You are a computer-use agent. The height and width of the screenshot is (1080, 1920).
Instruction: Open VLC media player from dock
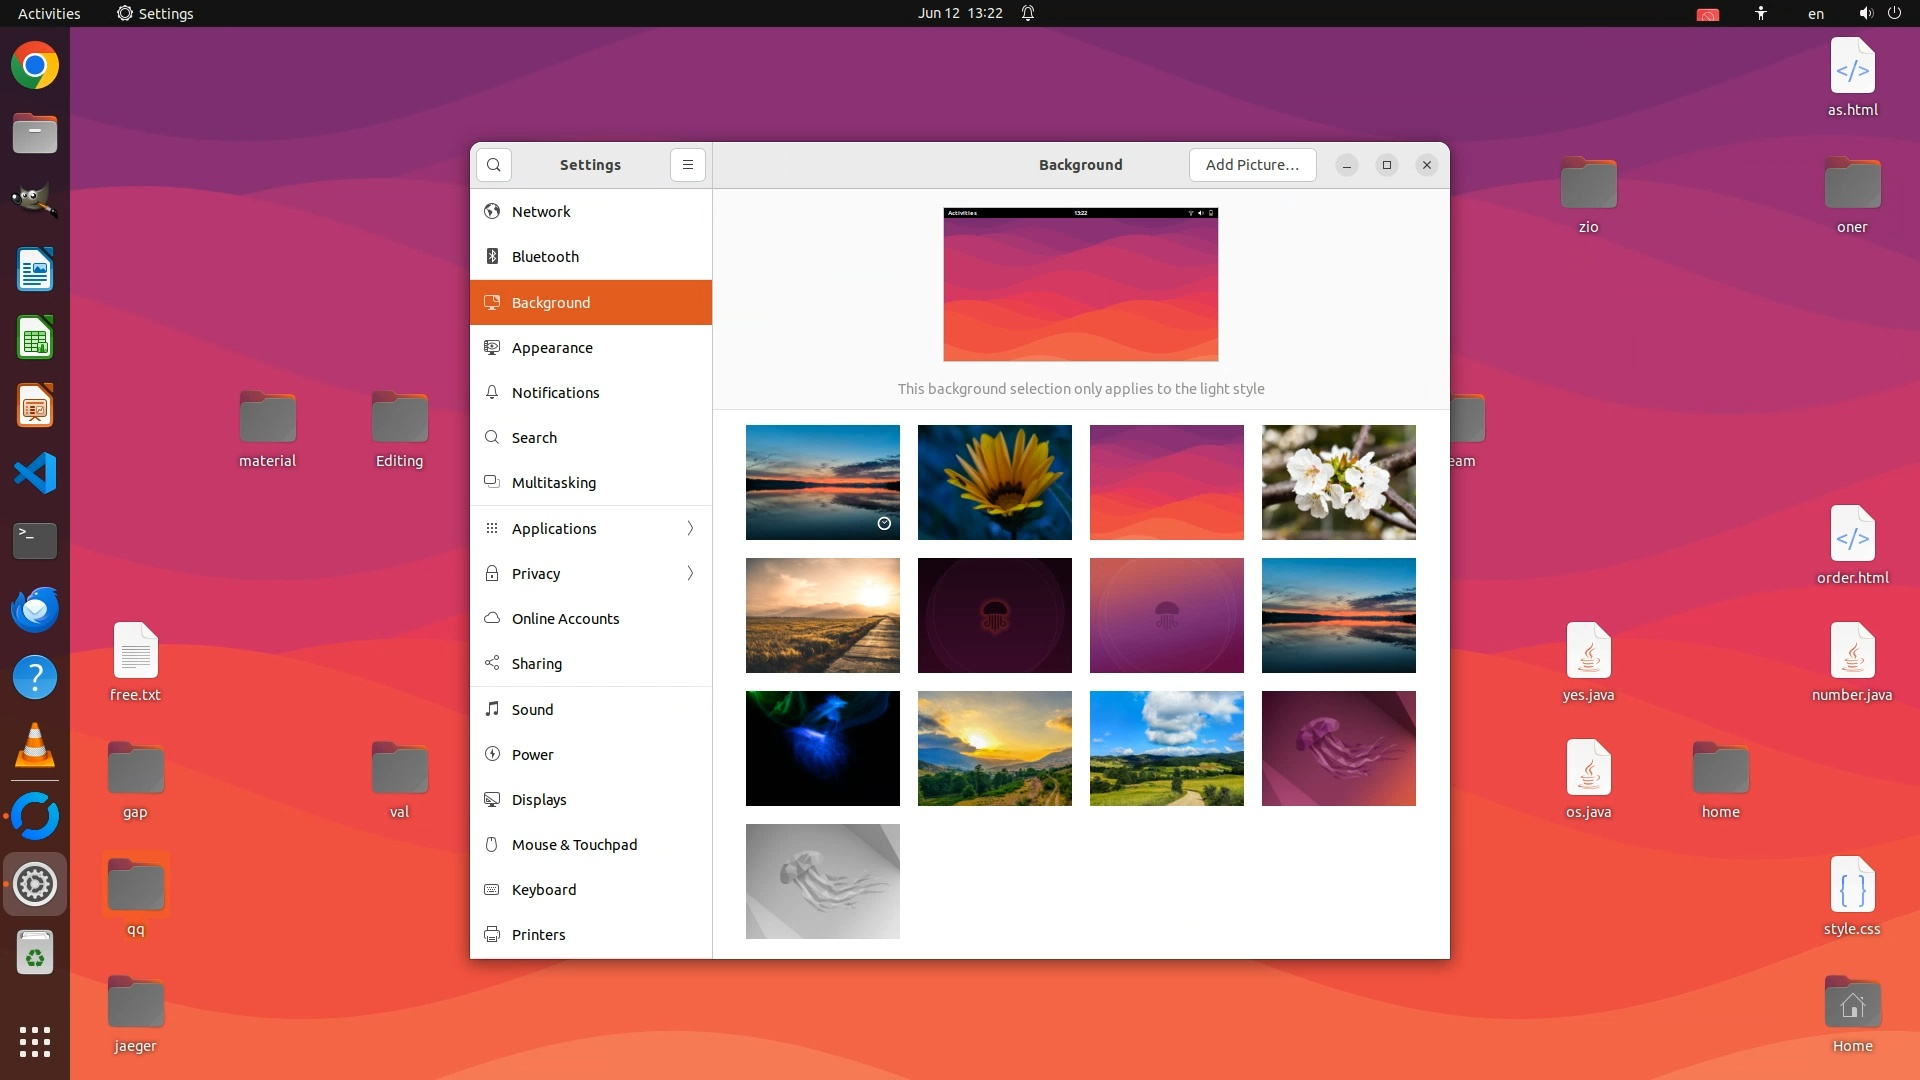[35, 746]
